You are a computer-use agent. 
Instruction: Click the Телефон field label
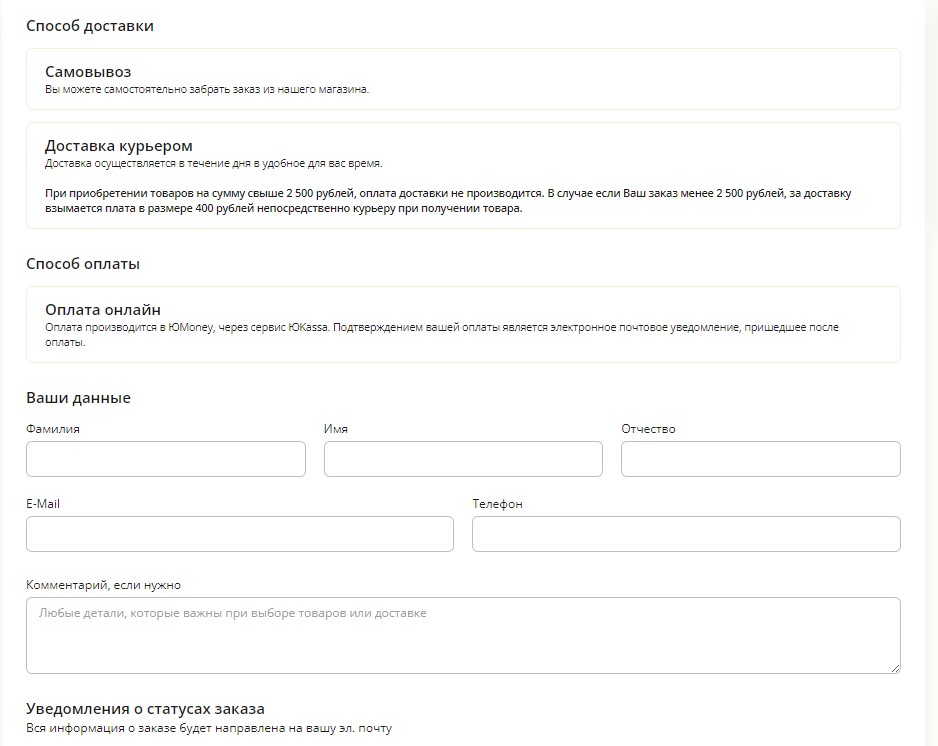click(x=497, y=504)
